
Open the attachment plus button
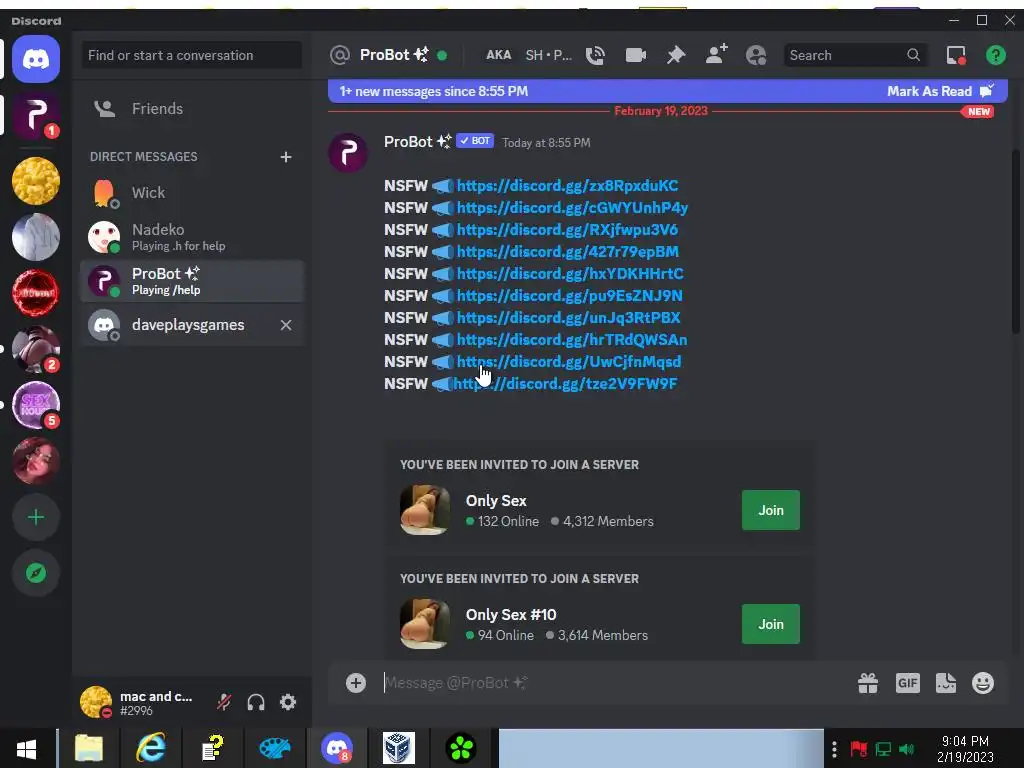[x=356, y=683]
